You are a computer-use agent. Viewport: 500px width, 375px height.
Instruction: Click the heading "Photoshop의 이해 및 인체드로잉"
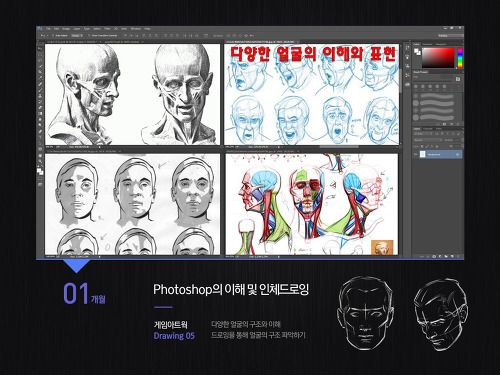click(x=231, y=289)
